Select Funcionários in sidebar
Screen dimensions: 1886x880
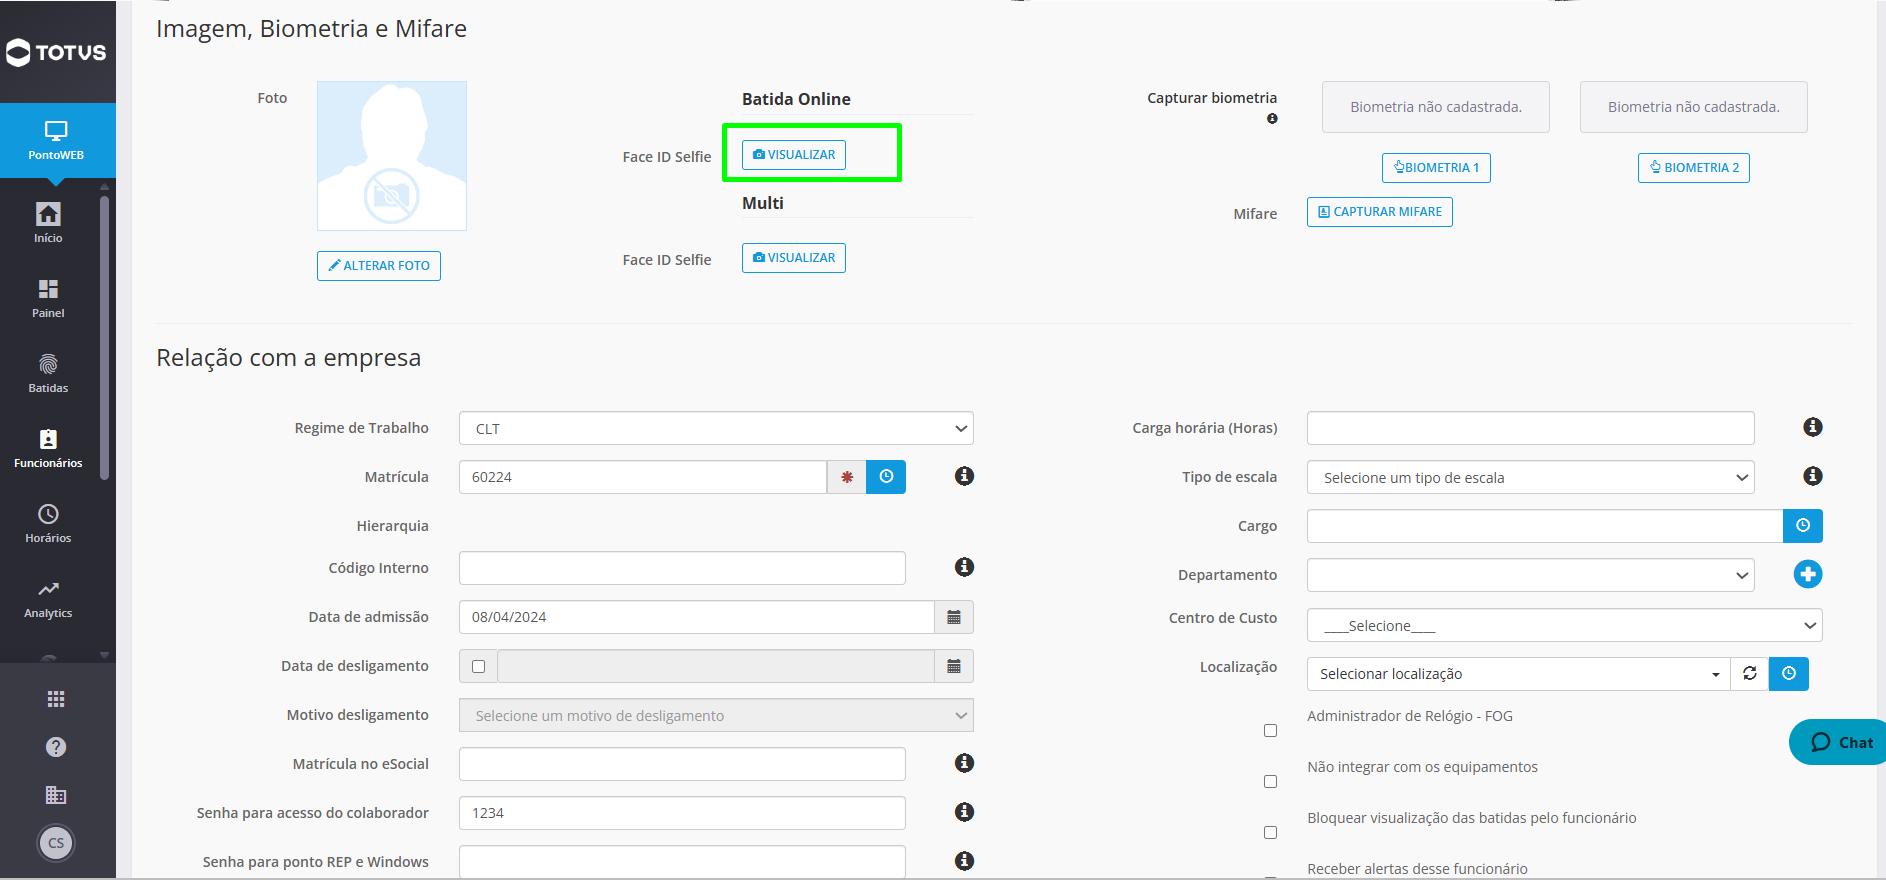click(48, 448)
